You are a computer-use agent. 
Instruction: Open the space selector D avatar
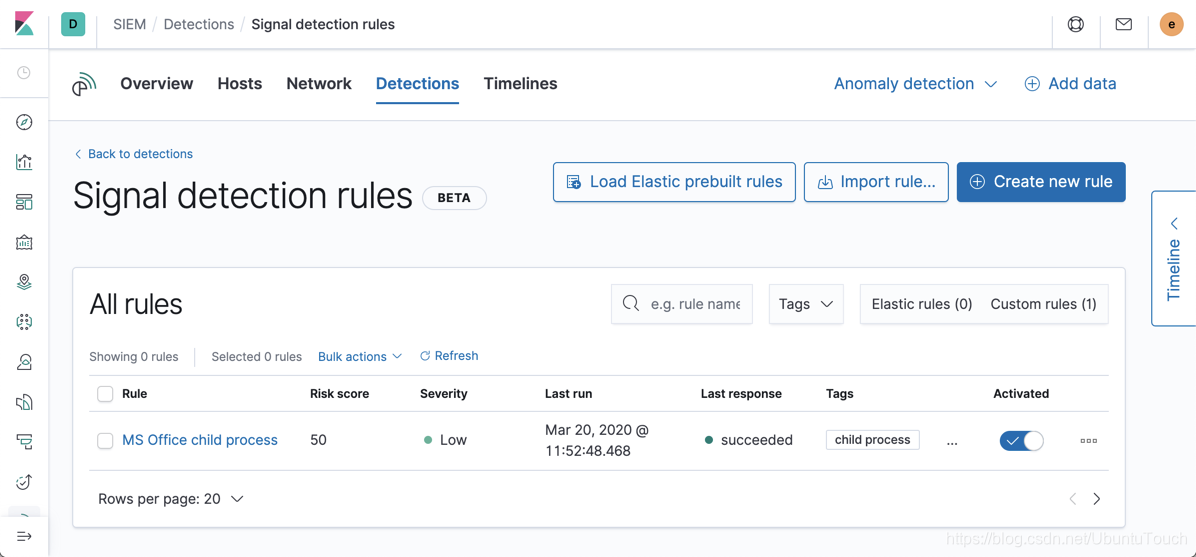[73, 24]
